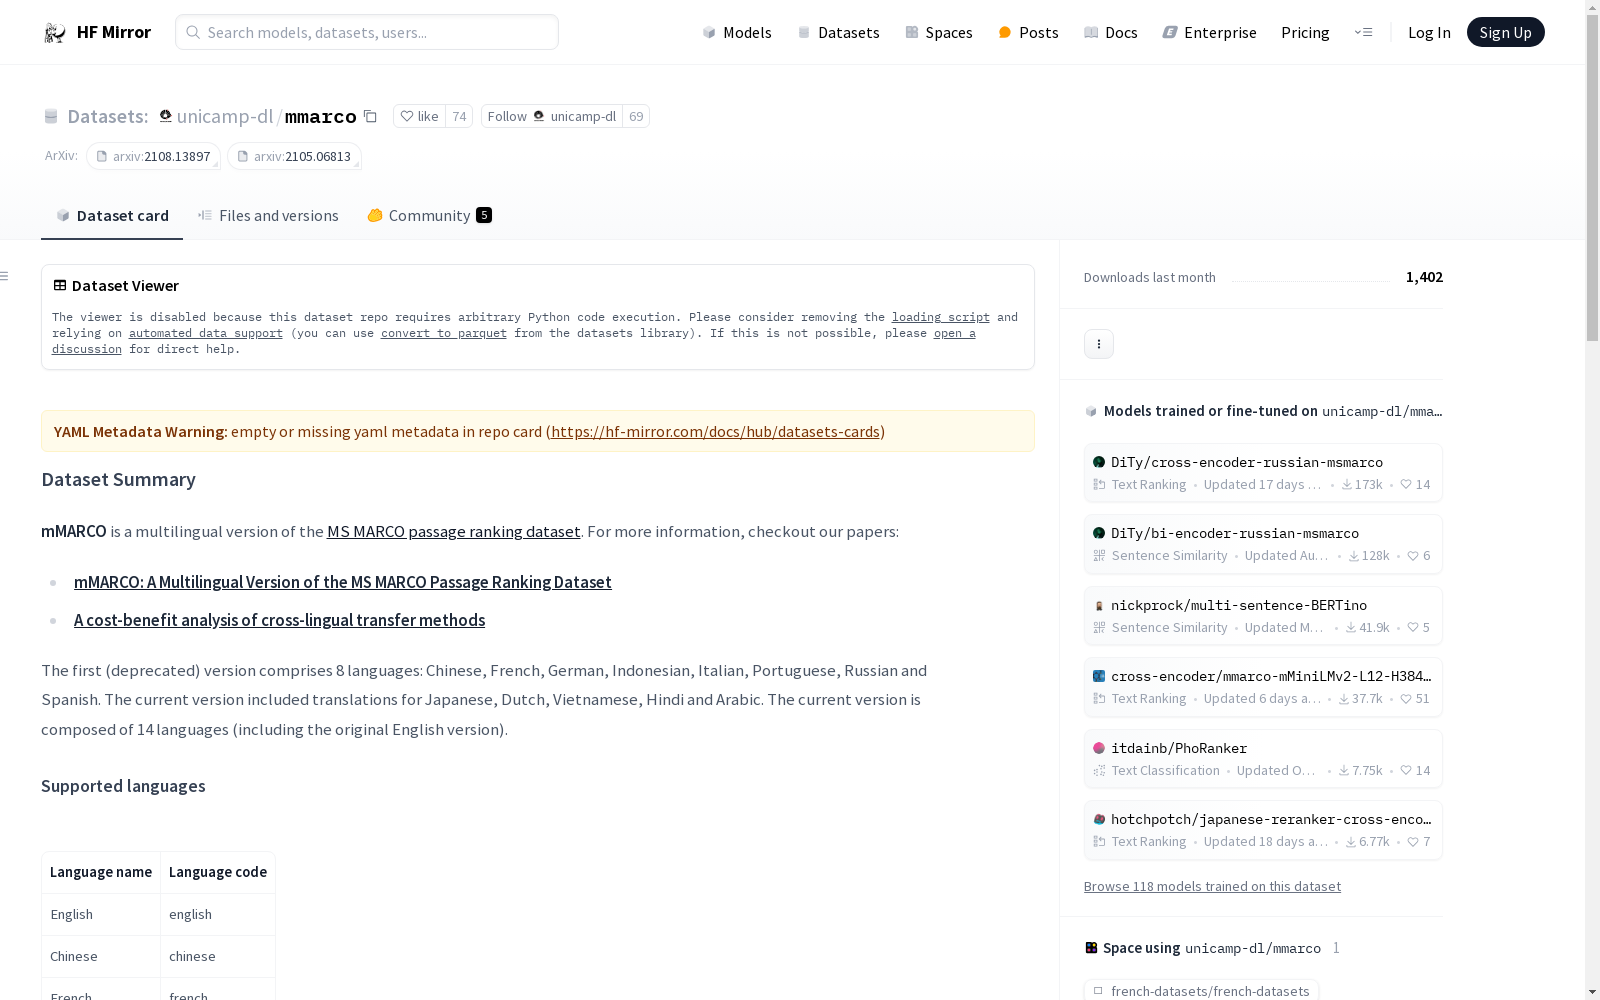
Task: Open the DiTy/cross-encoder-russian-msmarco model card
Action: click(1263, 472)
